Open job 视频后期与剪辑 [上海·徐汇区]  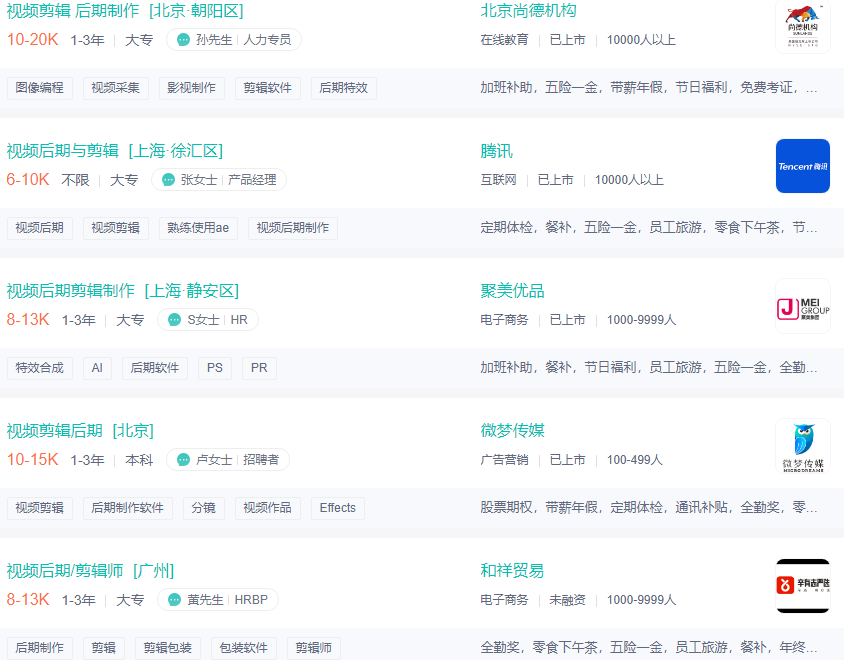coord(115,151)
